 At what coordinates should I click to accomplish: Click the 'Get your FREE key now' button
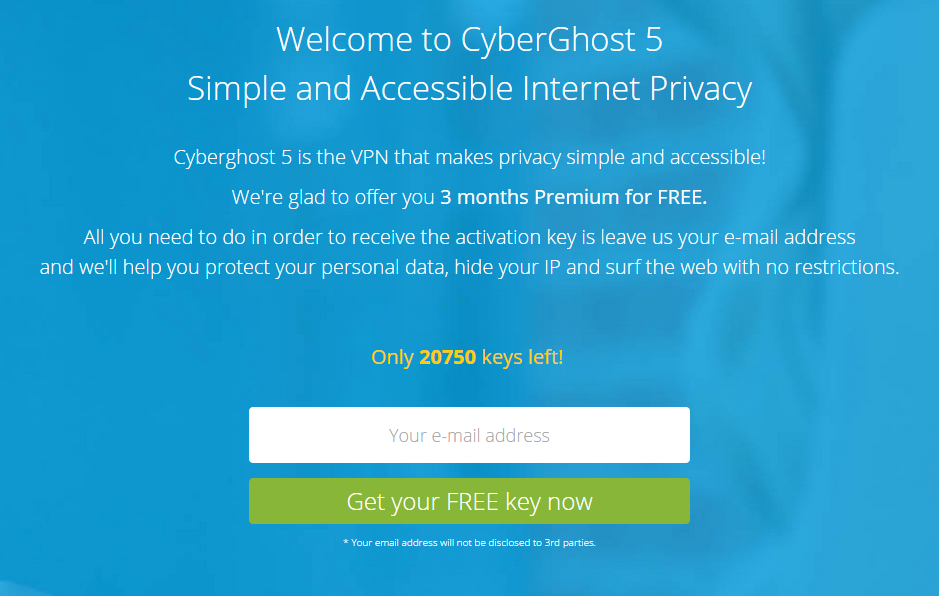point(469,501)
